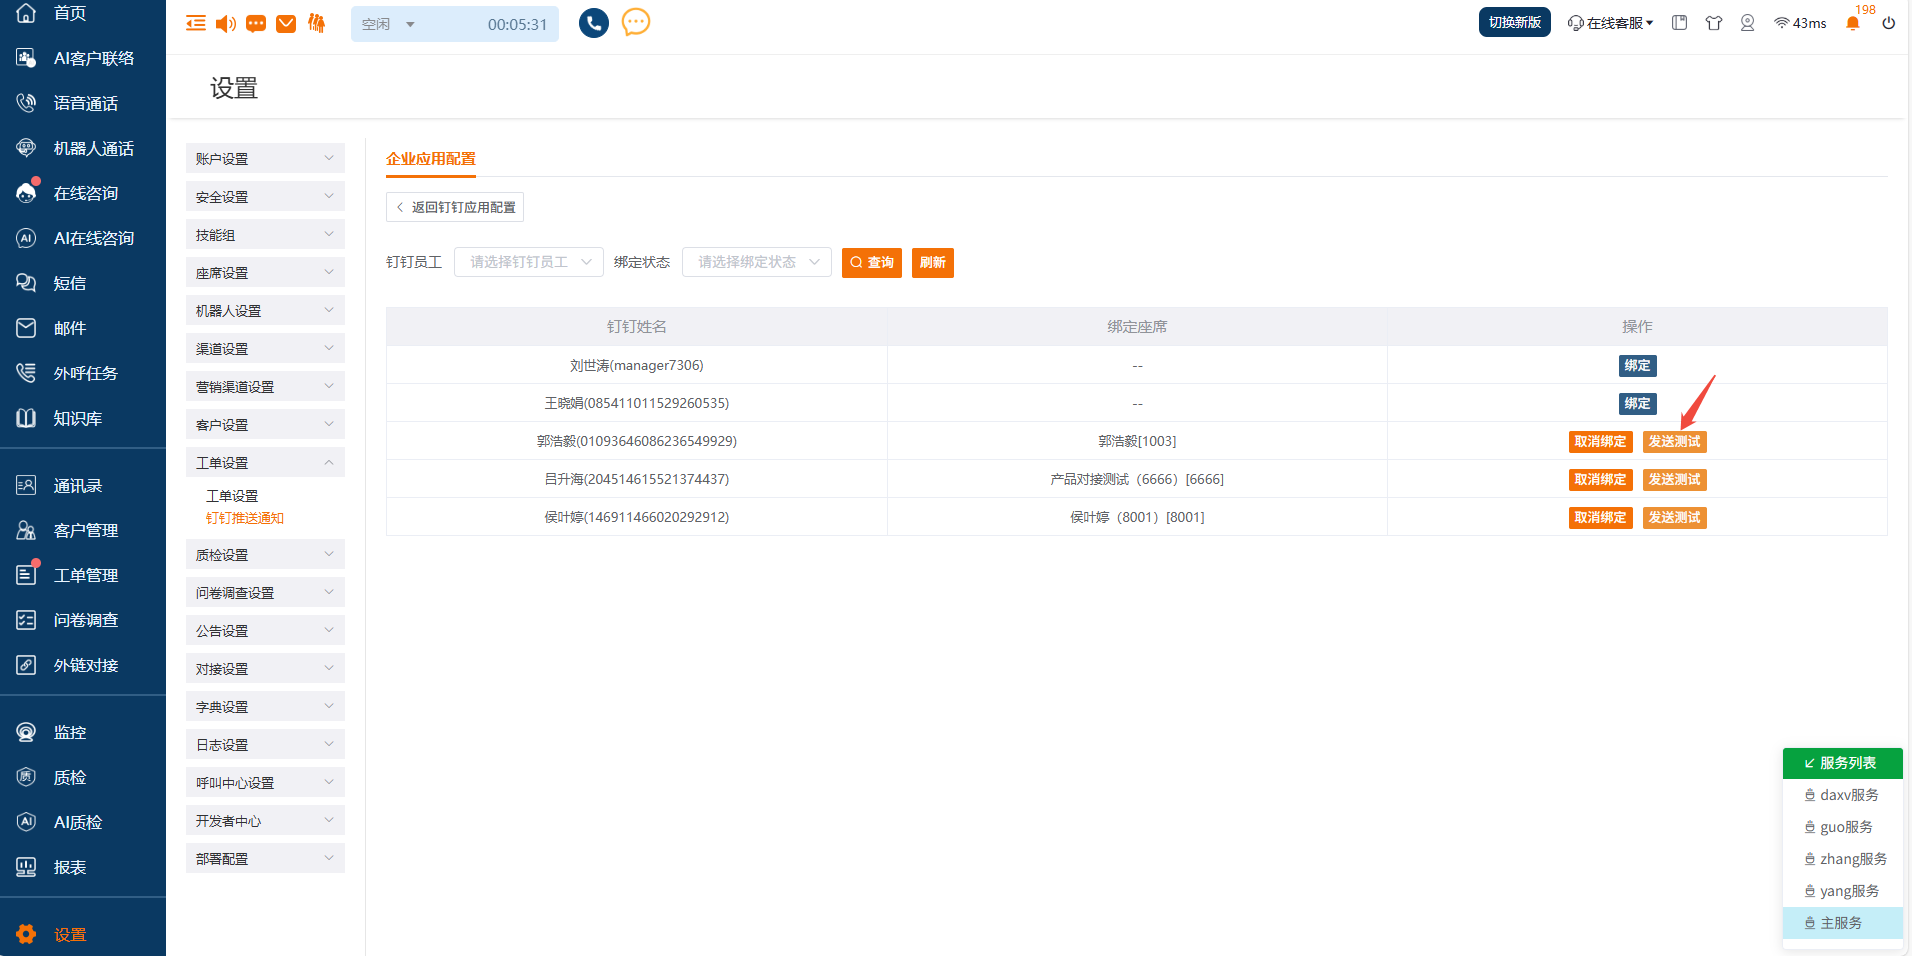The image size is (1912, 956).
Task: Expand the 呼叫中心设置 settings group
Action: (265, 782)
